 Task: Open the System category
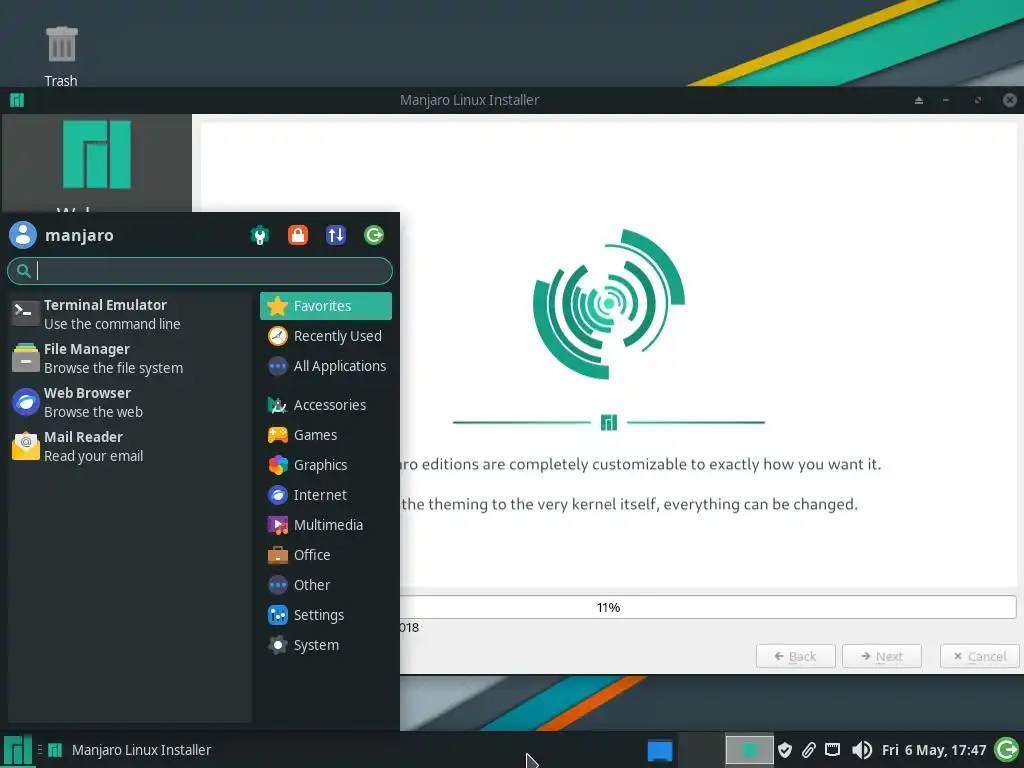pos(326,645)
